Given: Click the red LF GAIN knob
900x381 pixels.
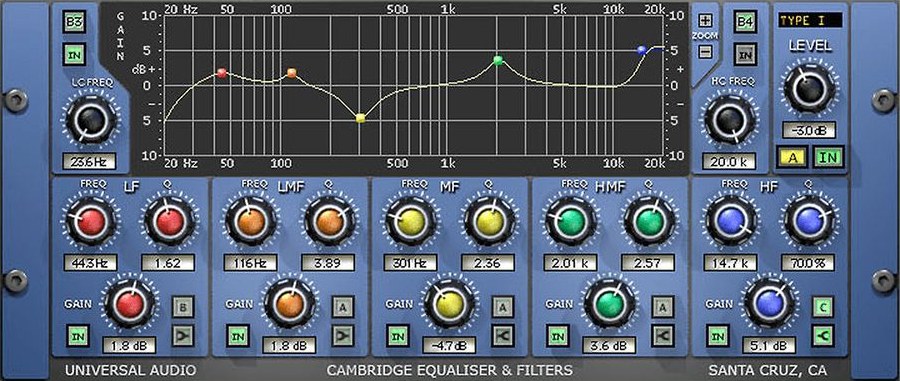Looking at the screenshot, I should point(130,304).
